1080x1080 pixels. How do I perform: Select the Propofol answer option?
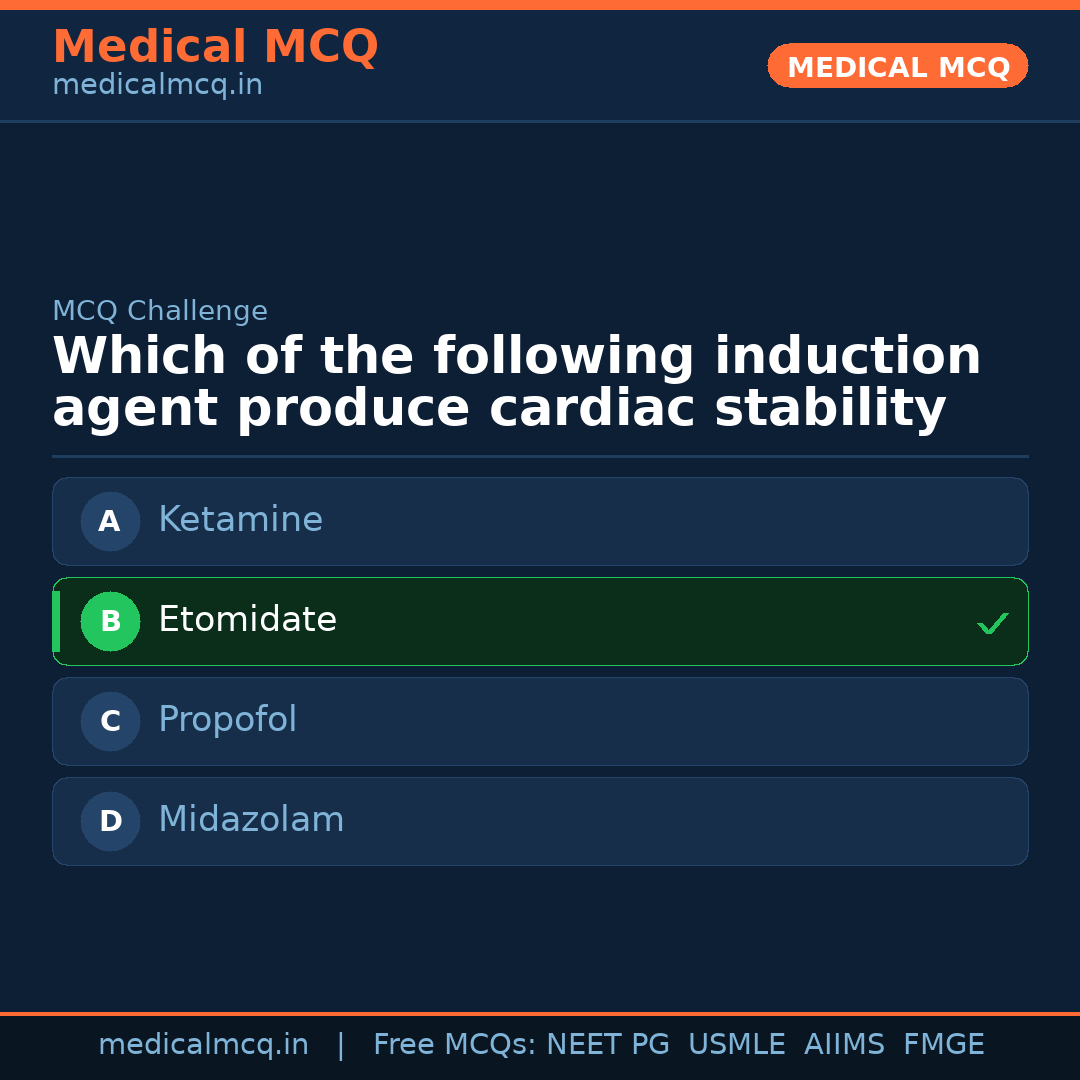coord(540,721)
